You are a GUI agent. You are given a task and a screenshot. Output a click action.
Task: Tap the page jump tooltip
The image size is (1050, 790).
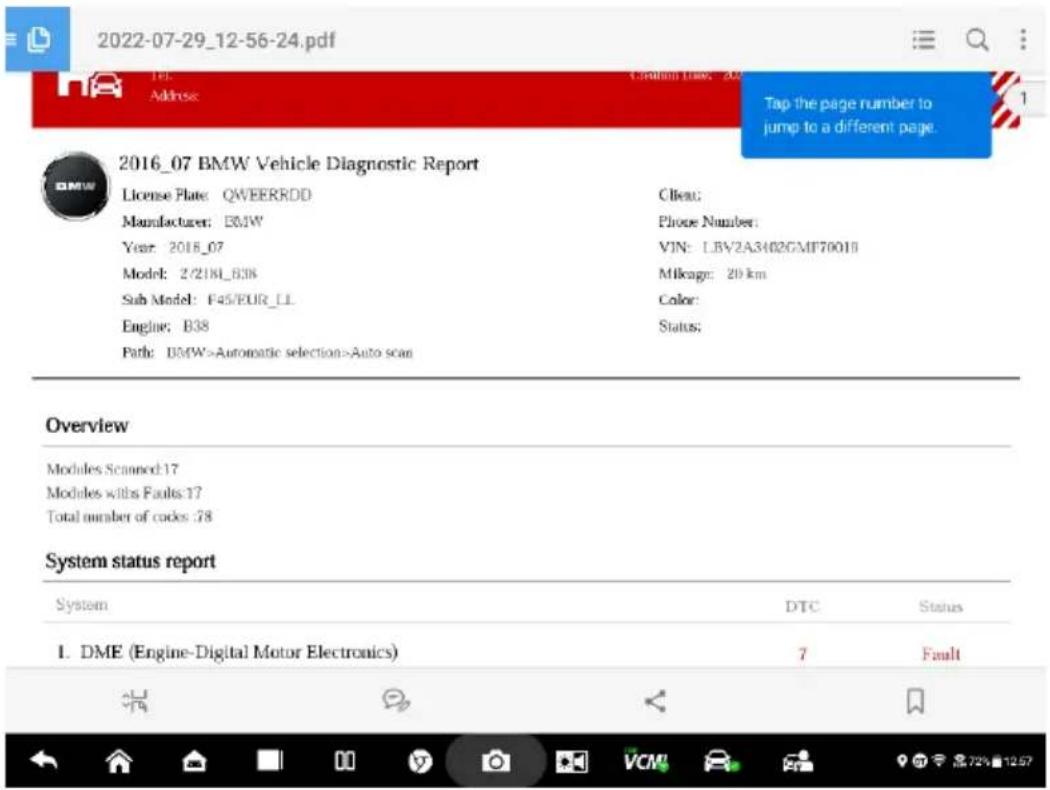click(x=866, y=115)
